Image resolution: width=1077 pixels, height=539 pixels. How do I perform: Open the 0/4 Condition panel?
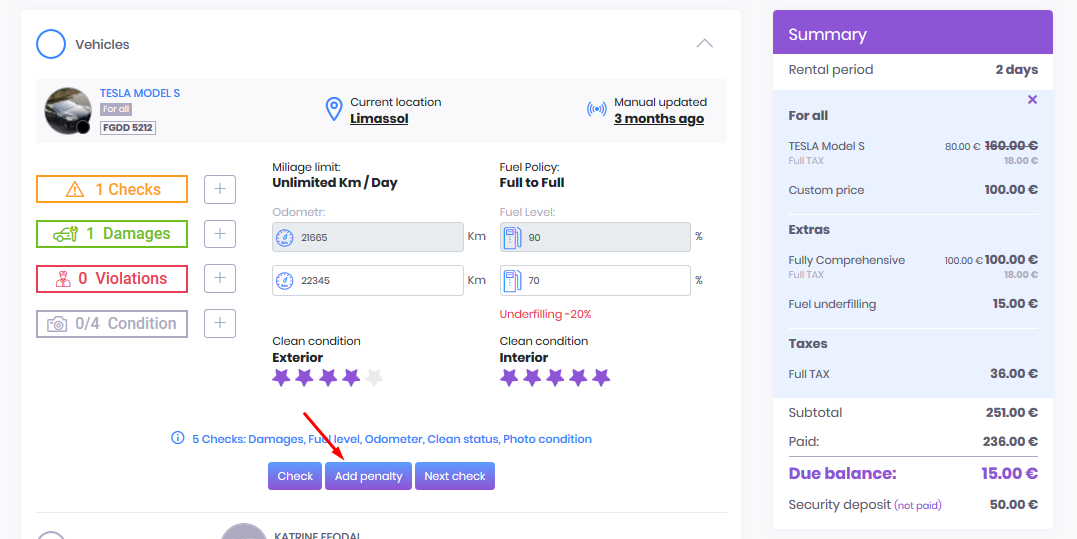pyautogui.click(x=112, y=323)
